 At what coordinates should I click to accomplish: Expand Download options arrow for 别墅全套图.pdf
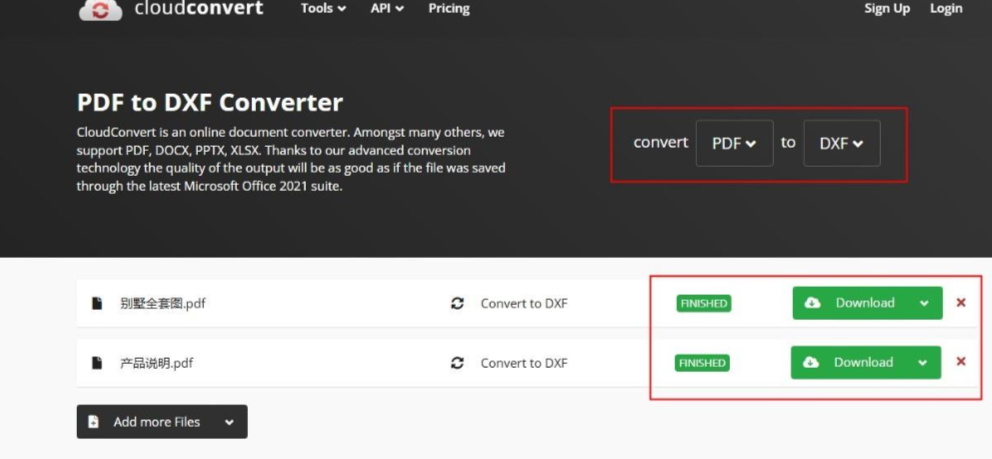(924, 303)
